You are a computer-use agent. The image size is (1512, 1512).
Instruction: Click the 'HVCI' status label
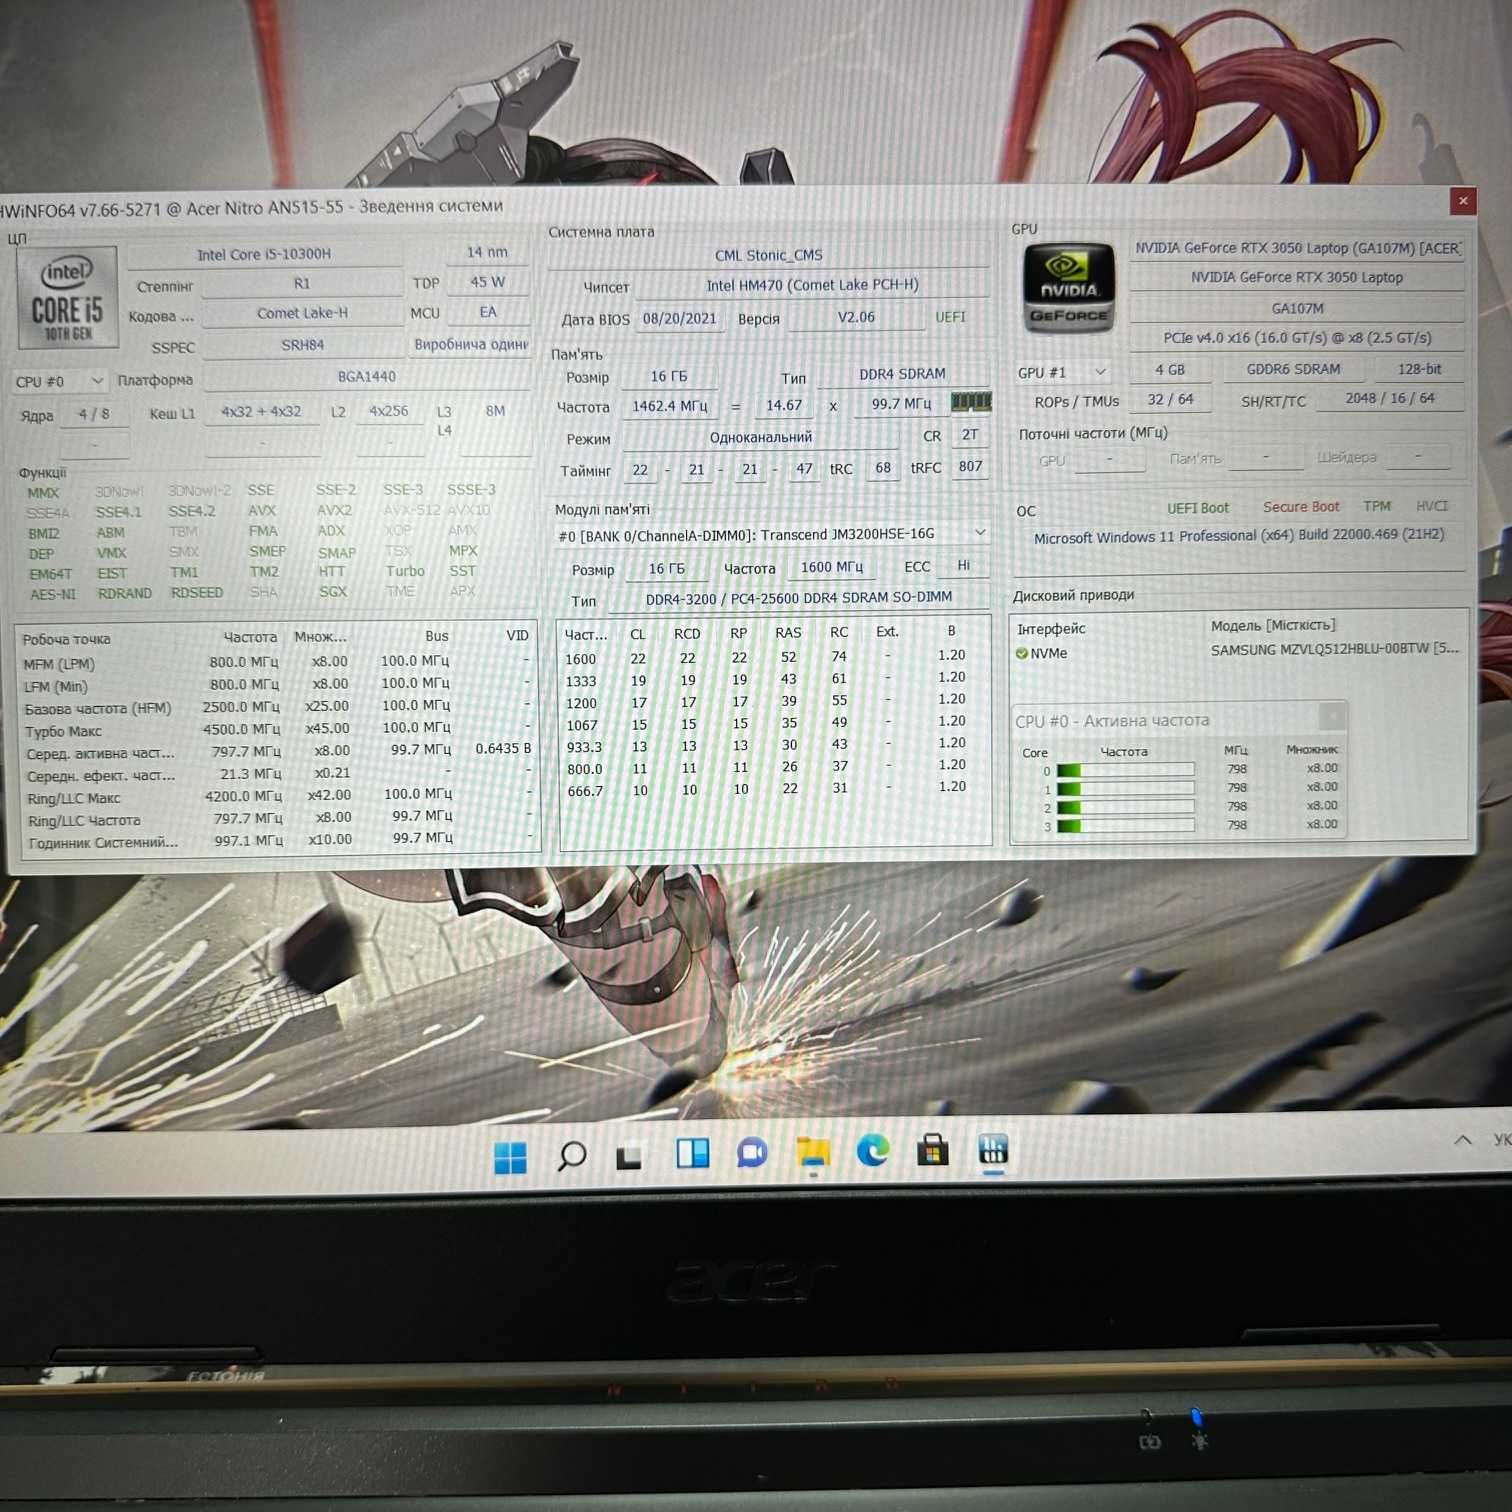(1432, 506)
